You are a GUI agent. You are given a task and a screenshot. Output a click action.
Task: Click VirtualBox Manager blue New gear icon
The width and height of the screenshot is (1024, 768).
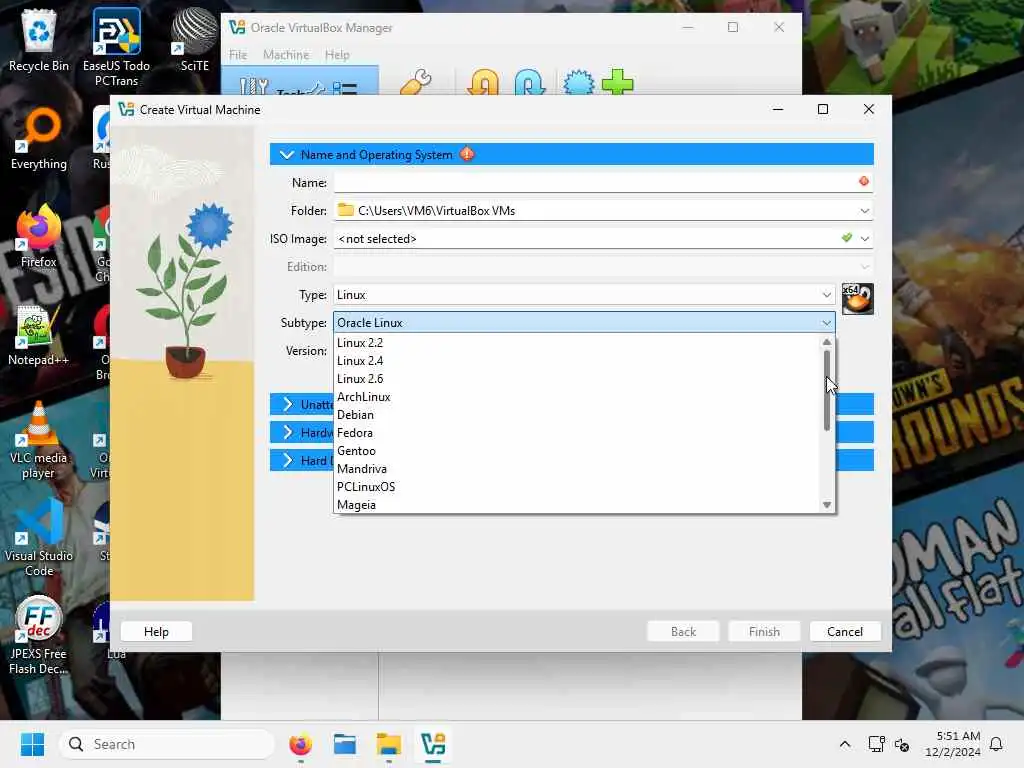pyautogui.click(x=579, y=82)
